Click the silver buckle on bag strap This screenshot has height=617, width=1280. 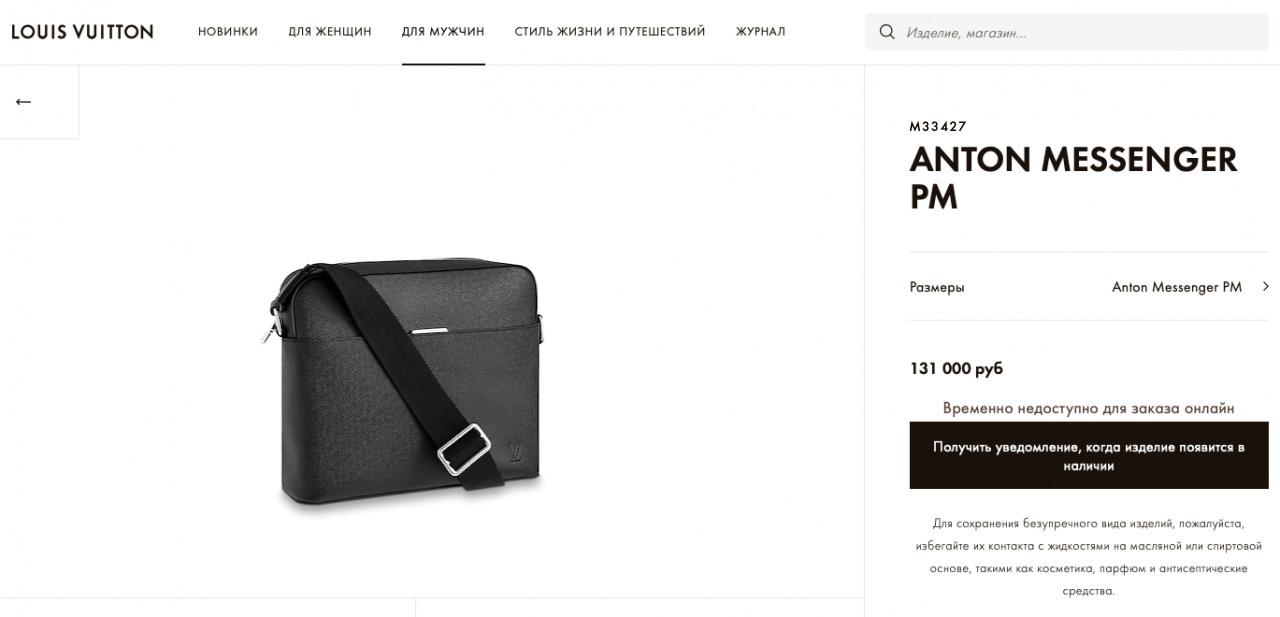(x=465, y=449)
